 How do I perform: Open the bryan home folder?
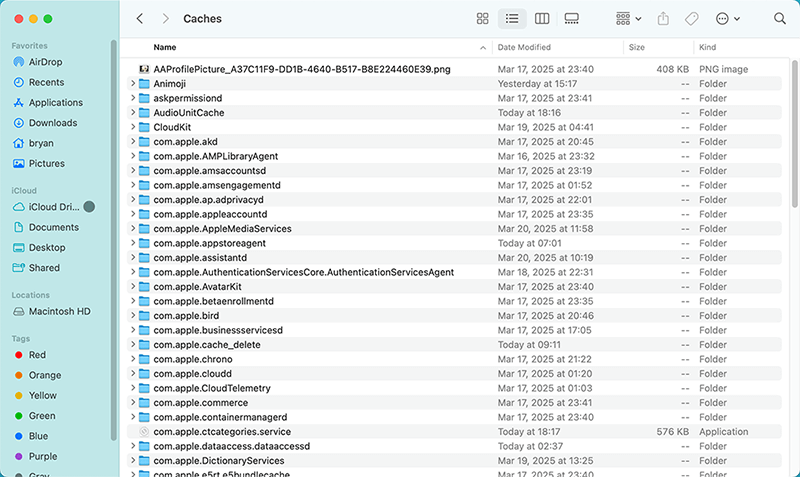(41, 143)
